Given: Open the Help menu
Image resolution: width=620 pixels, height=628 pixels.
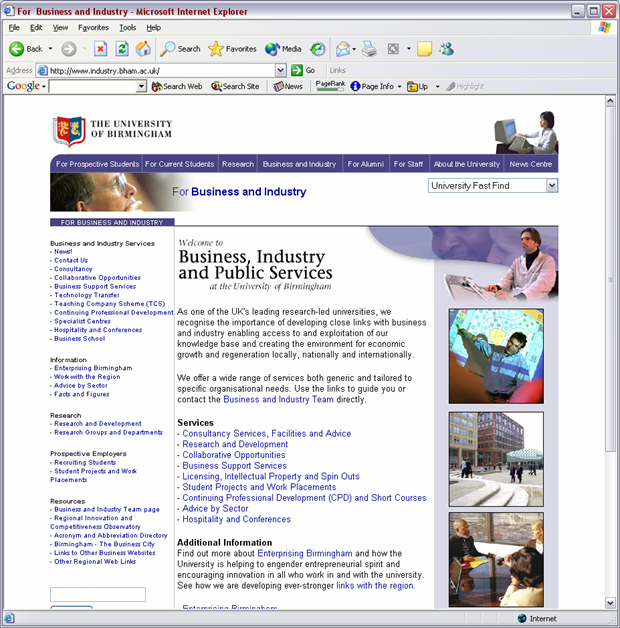Looking at the screenshot, I should pyautogui.click(x=153, y=28).
